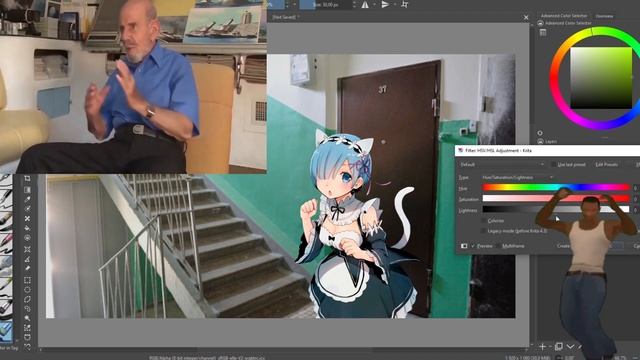Screen dimensions: 640x360
Task: Toggle the Preview checkbox
Action: (473, 246)
